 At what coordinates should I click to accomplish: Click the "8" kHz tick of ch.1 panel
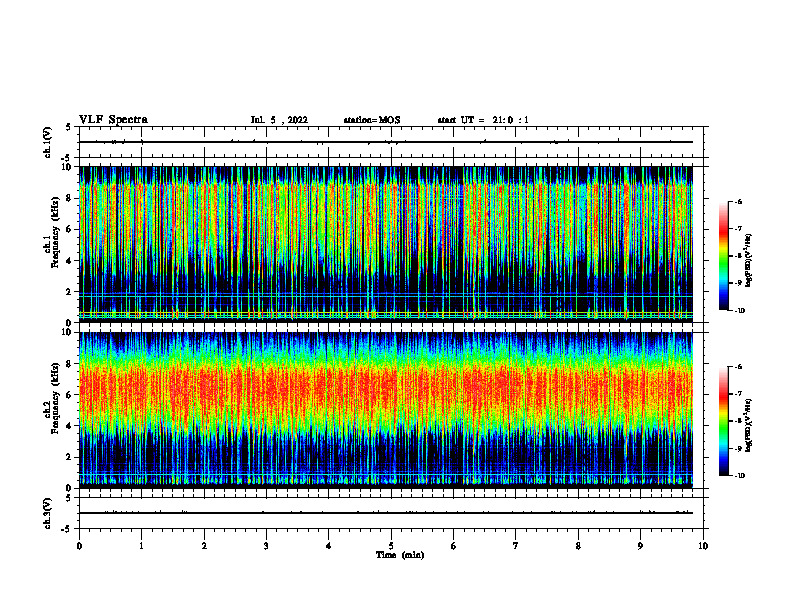click(71, 198)
